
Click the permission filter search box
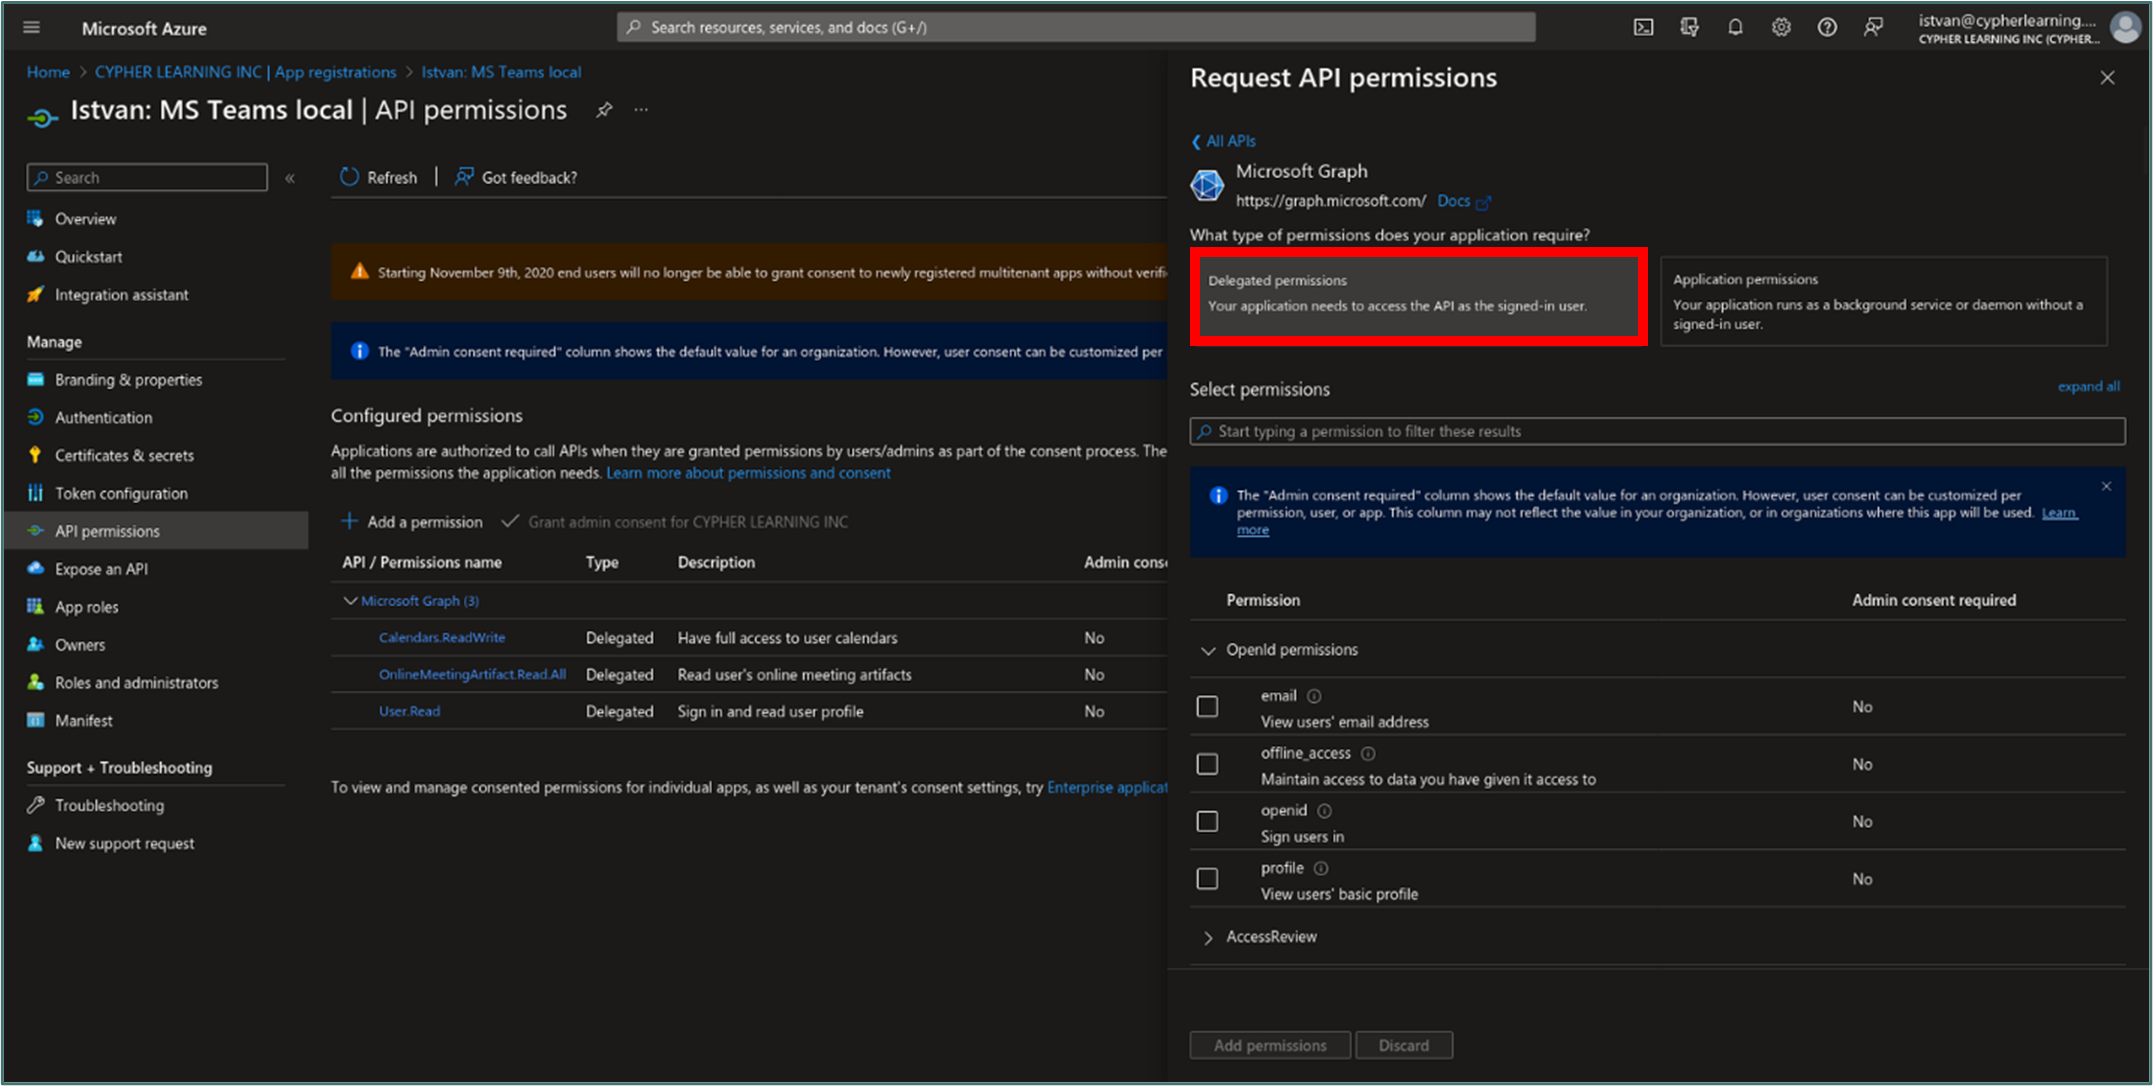[1656, 431]
